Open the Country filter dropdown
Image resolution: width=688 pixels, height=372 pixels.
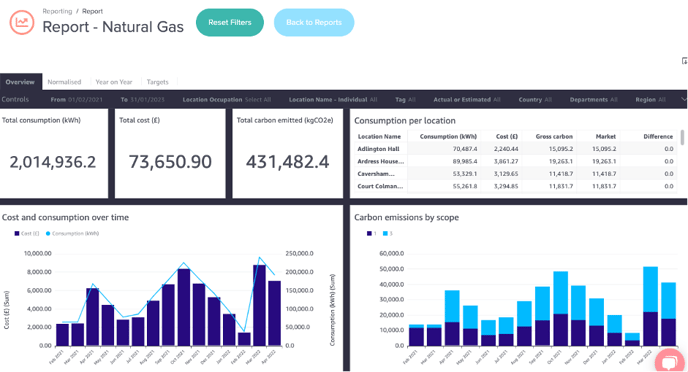(x=535, y=100)
